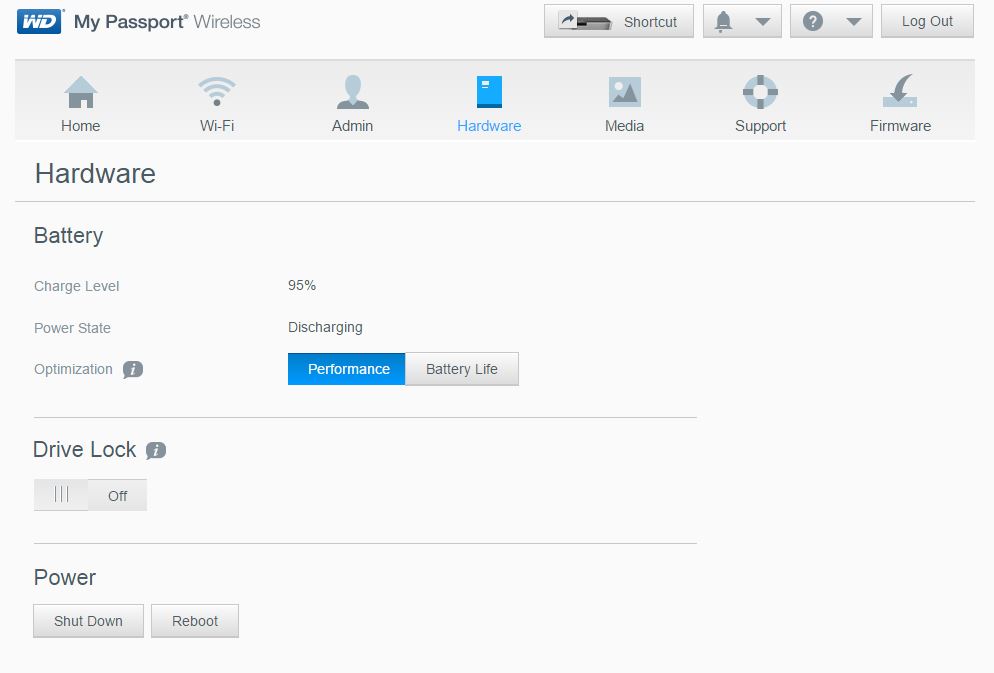Click the Drive Lock section heading
The width and height of the screenshot is (994, 673).
[x=84, y=449]
